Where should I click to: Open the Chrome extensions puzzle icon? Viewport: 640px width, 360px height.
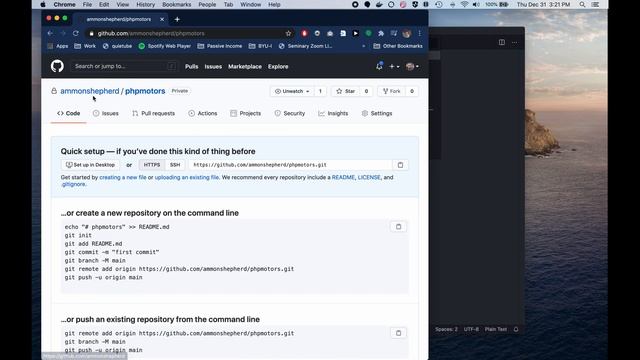(381, 33)
